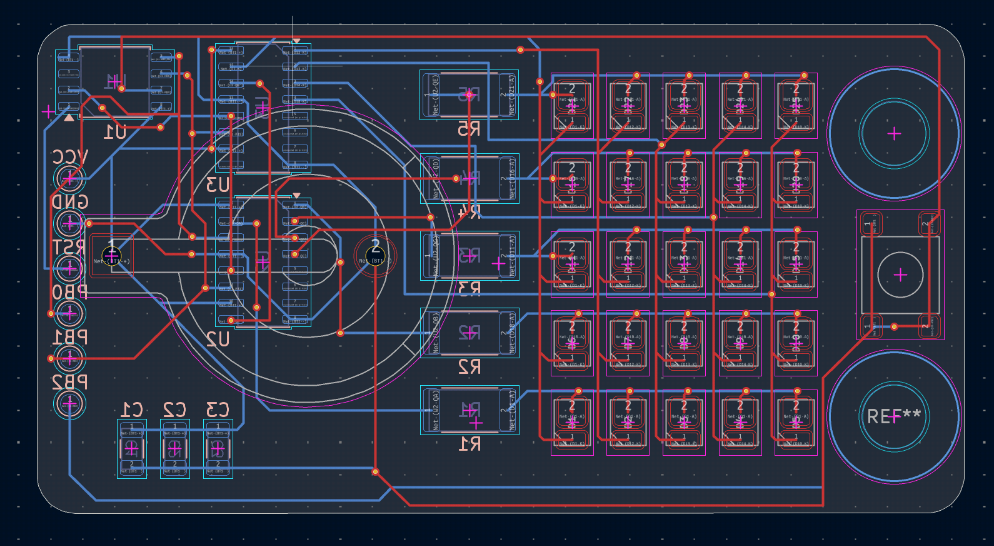Click the PB2 test pad

click(x=70, y=403)
